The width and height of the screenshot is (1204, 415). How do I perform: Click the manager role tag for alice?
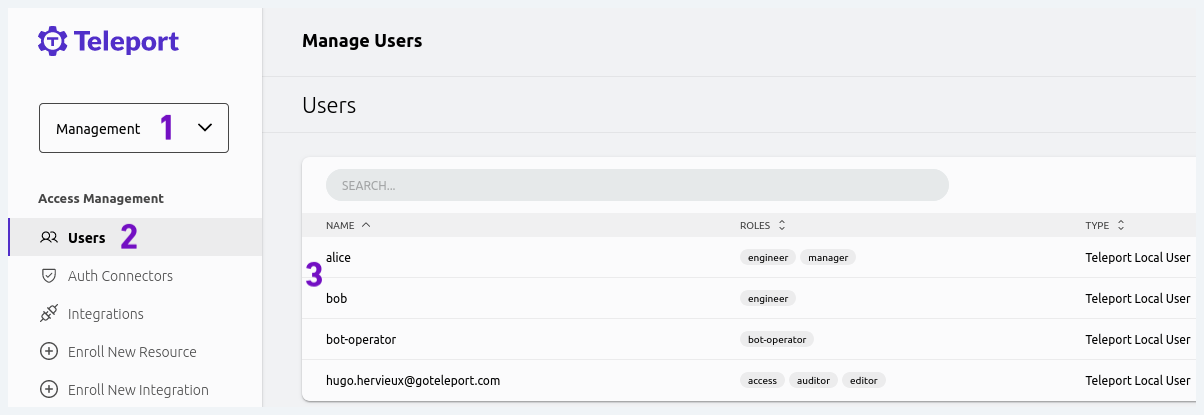coord(827,258)
